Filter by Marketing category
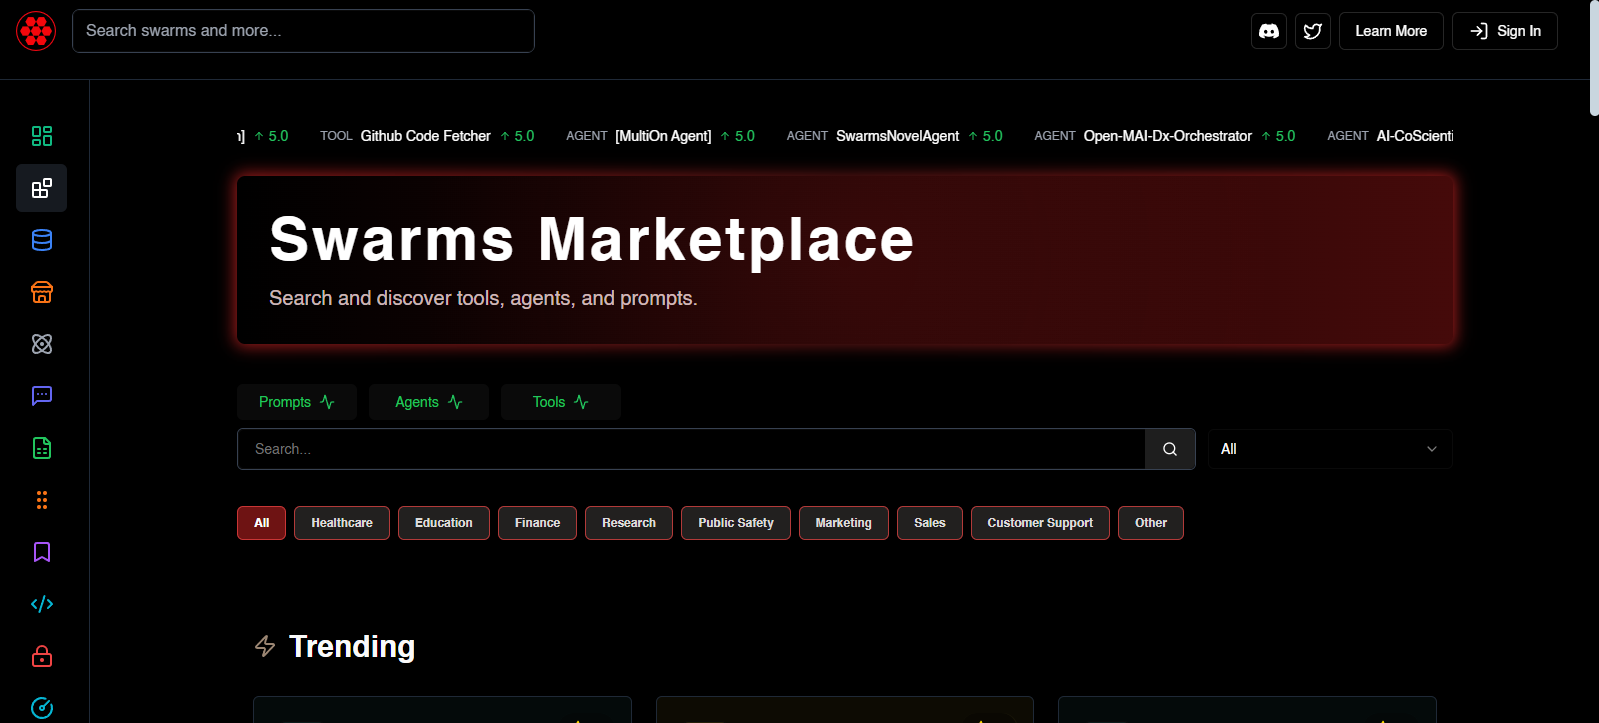Viewport: 1599px width, 723px height. [844, 523]
